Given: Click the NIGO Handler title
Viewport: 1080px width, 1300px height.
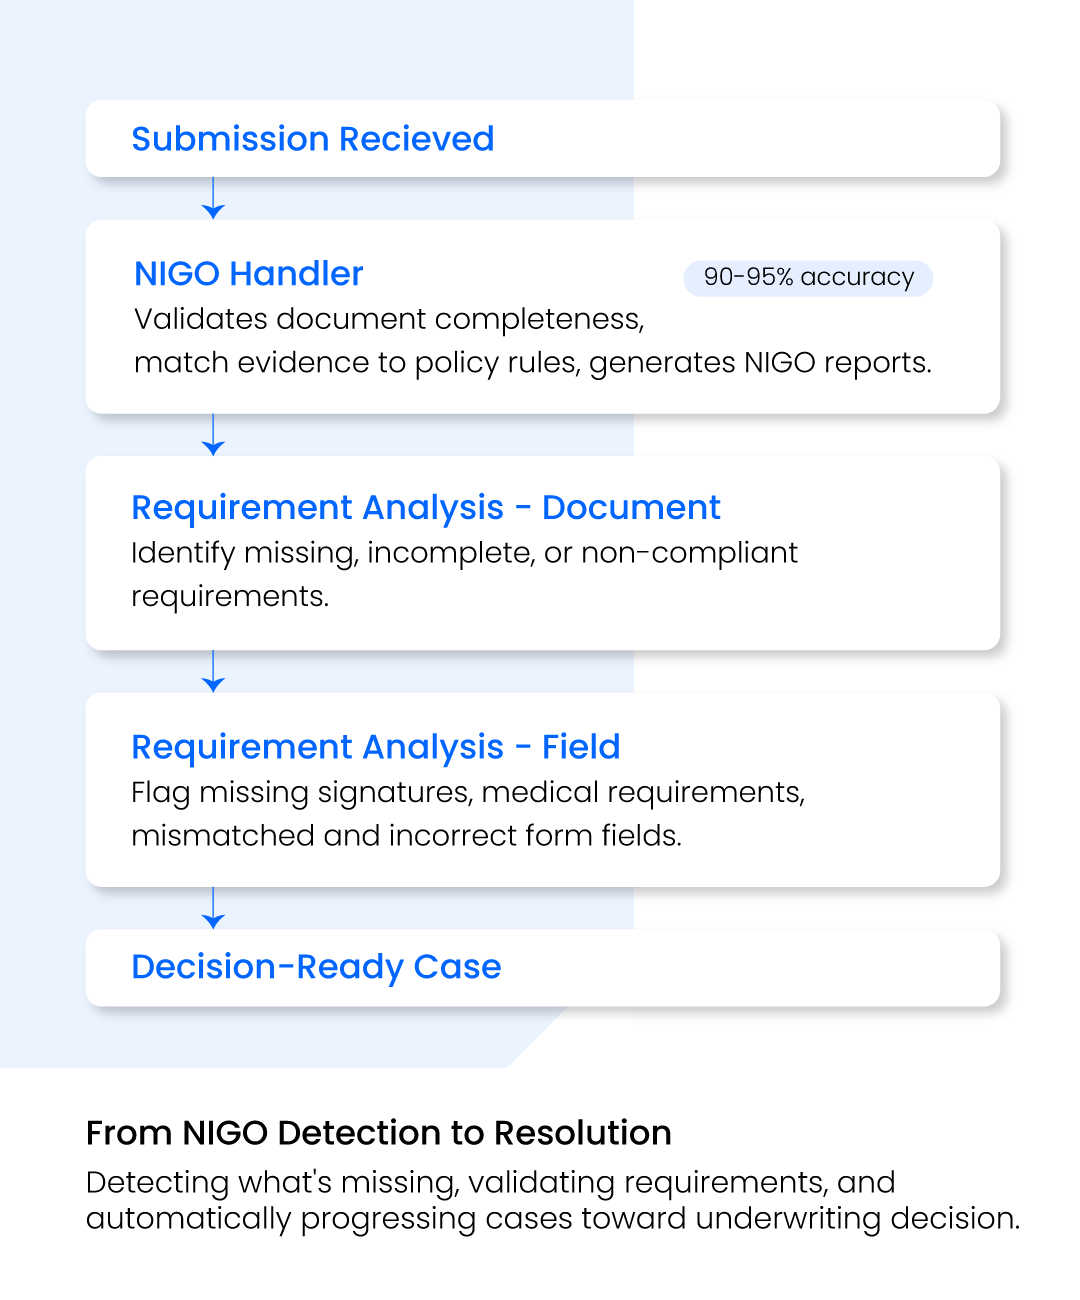Looking at the screenshot, I should pyautogui.click(x=249, y=273).
